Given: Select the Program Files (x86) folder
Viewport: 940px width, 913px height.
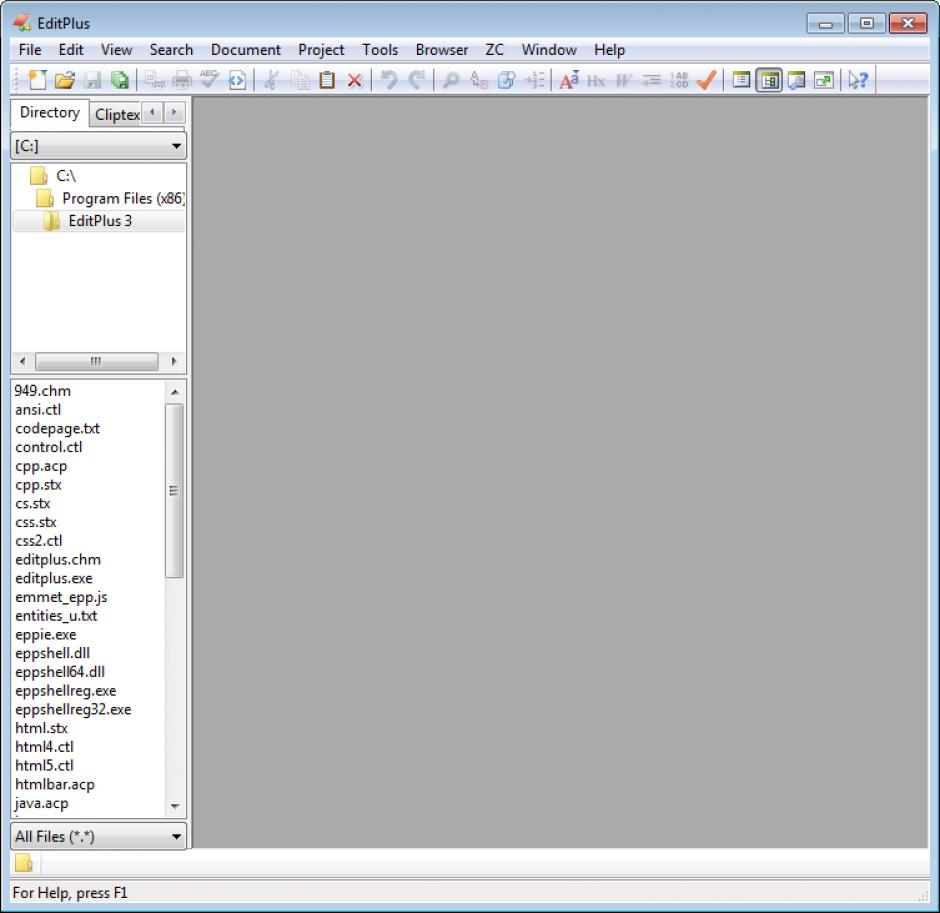Looking at the screenshot, I should pyautogui.click(x=123, y=198).
